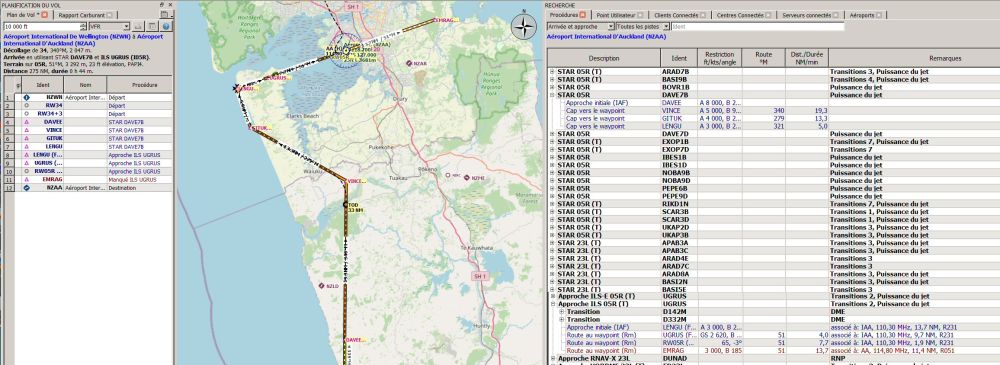Select the STAR 23L (T) BASI5E row
The width and height of the screenshot is (1000, 365).
pos(774,289)
